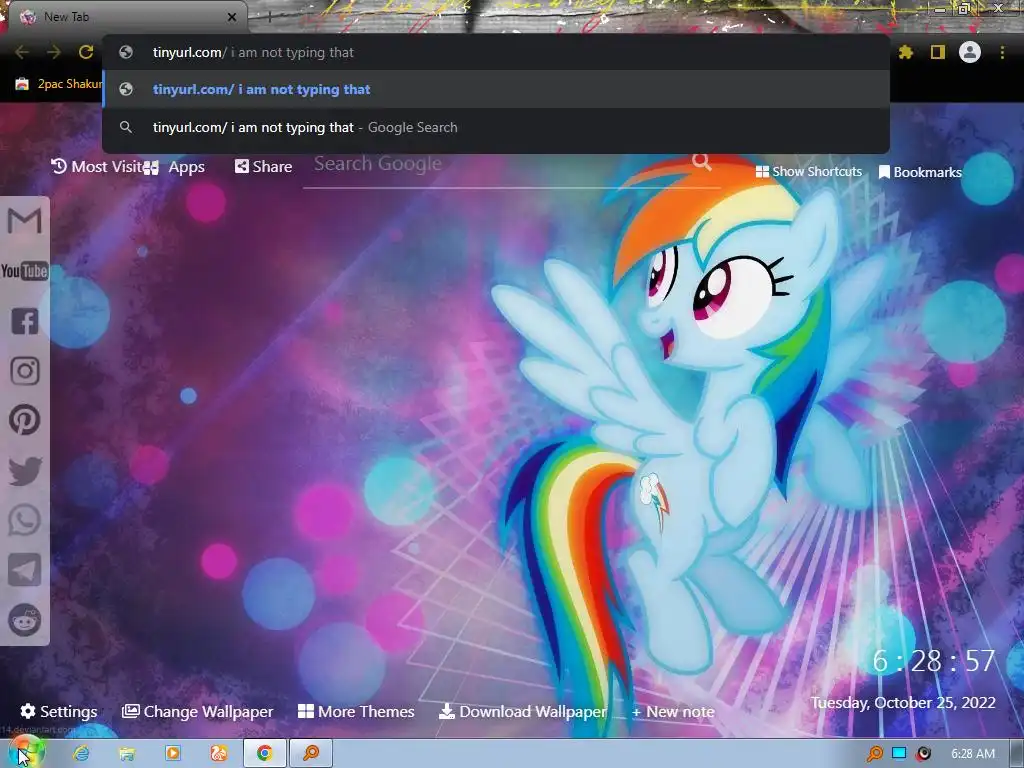Open Instagram sidebar shortcut

point(25,370)
